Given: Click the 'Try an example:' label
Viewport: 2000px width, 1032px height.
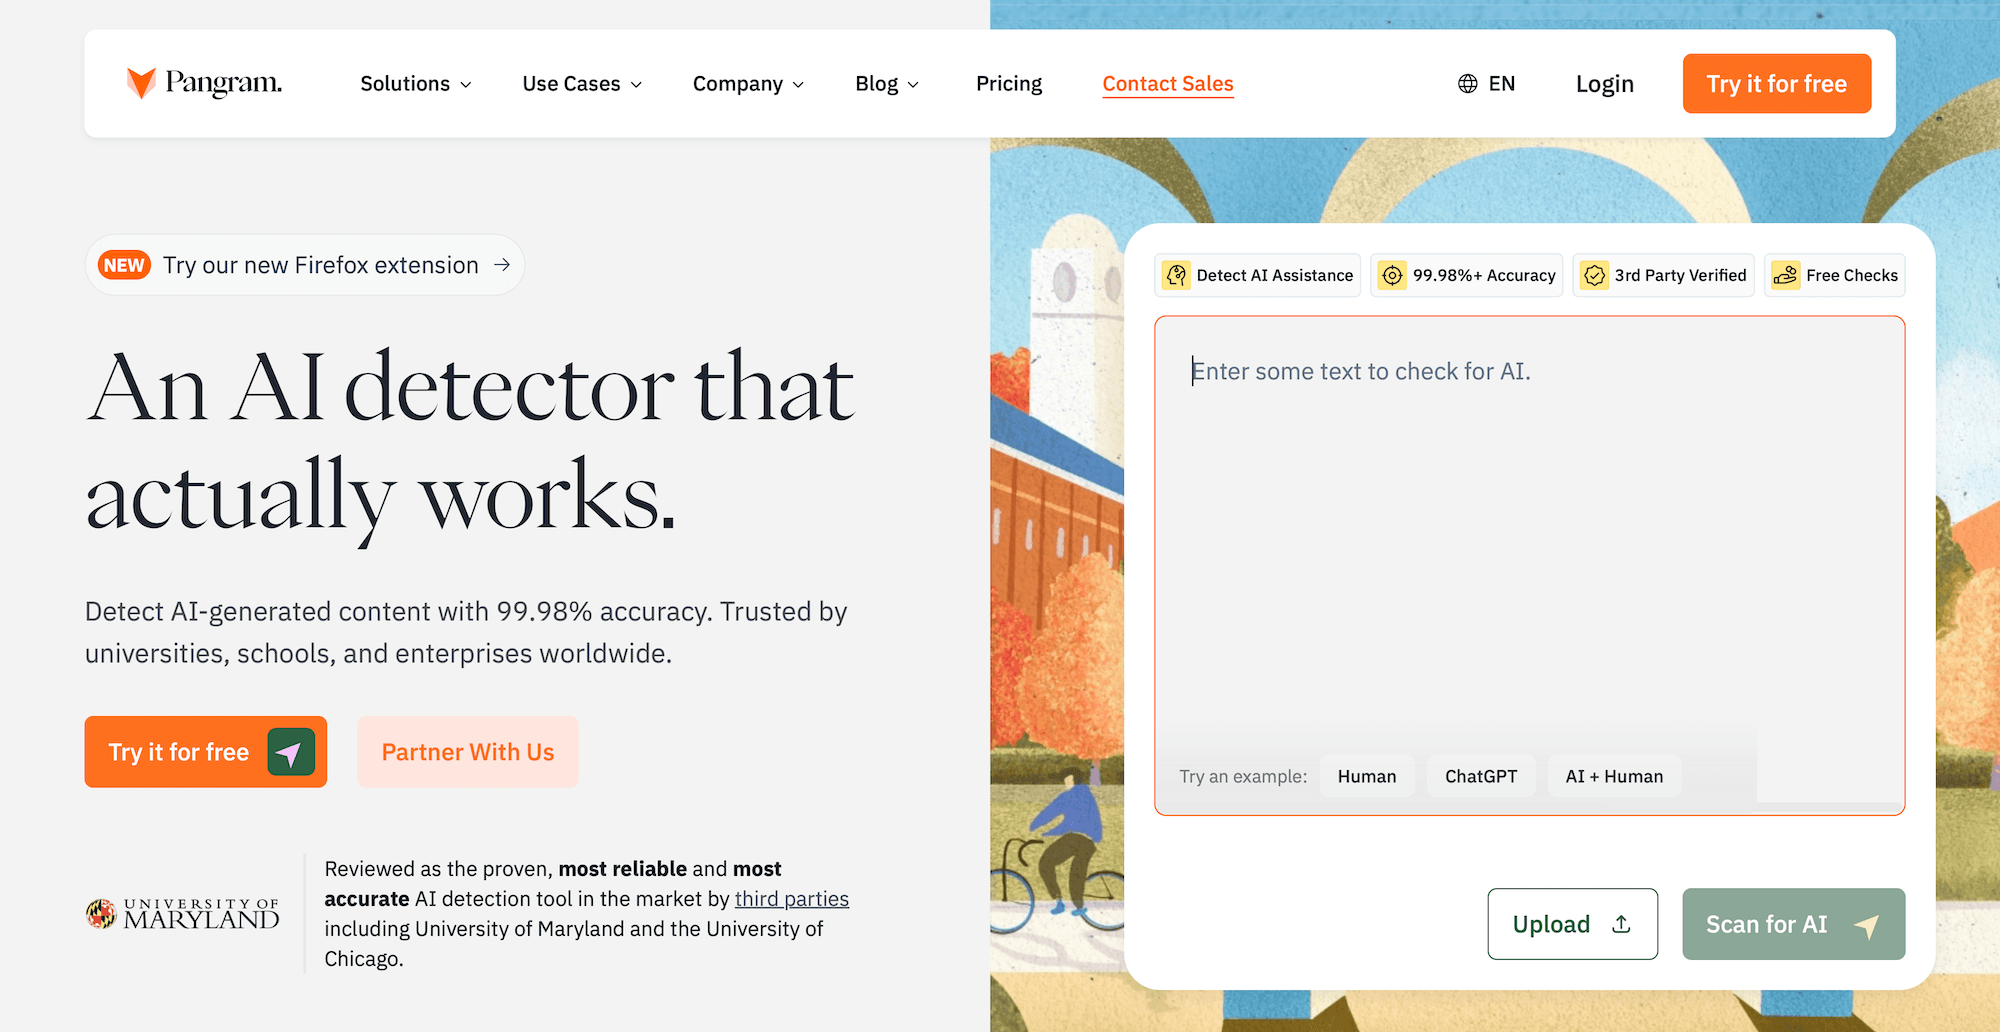Looking at the screenshot, I should [x=1243, y=776].
